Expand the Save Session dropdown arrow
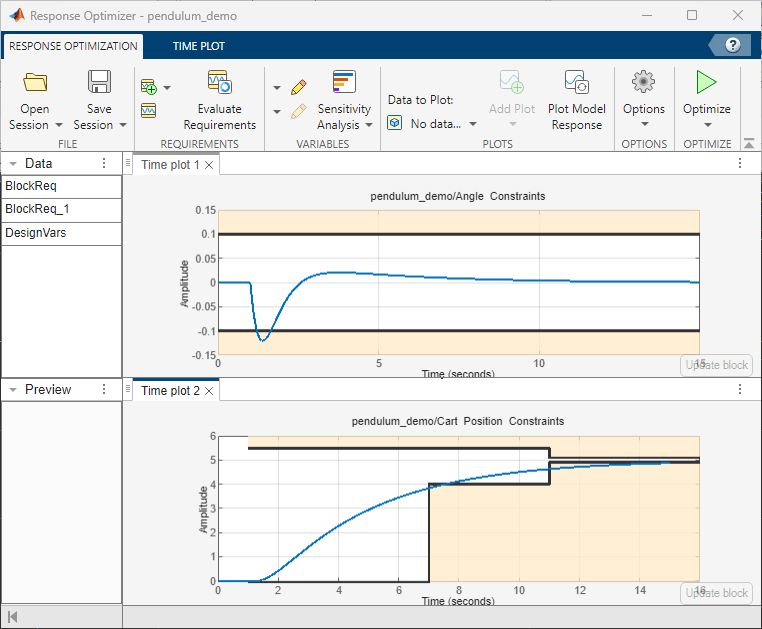762x629 pixels. [x=123, y=126]
